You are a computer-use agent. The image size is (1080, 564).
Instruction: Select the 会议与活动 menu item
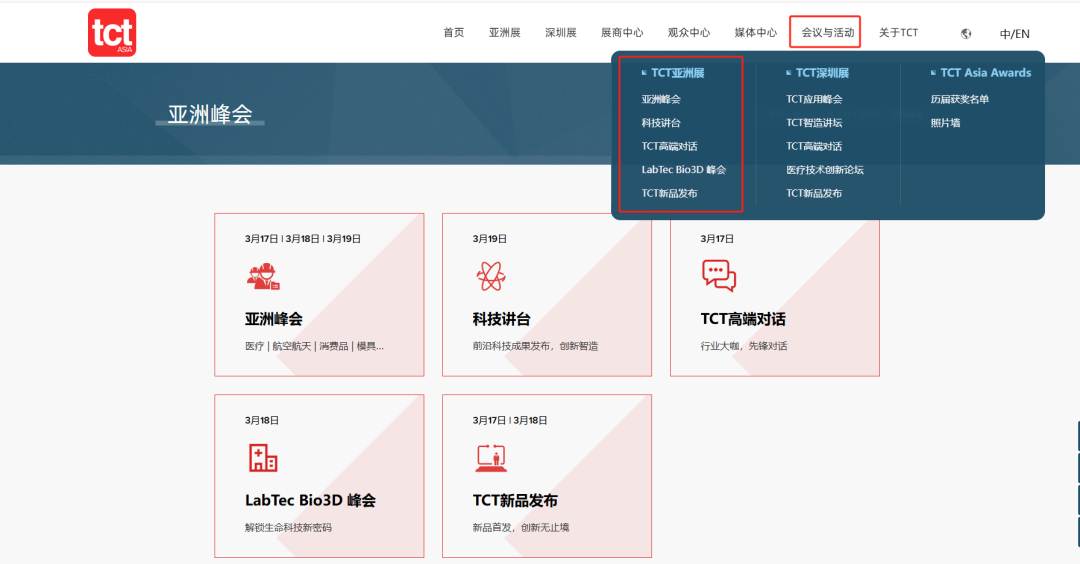(x=827, y=32)
